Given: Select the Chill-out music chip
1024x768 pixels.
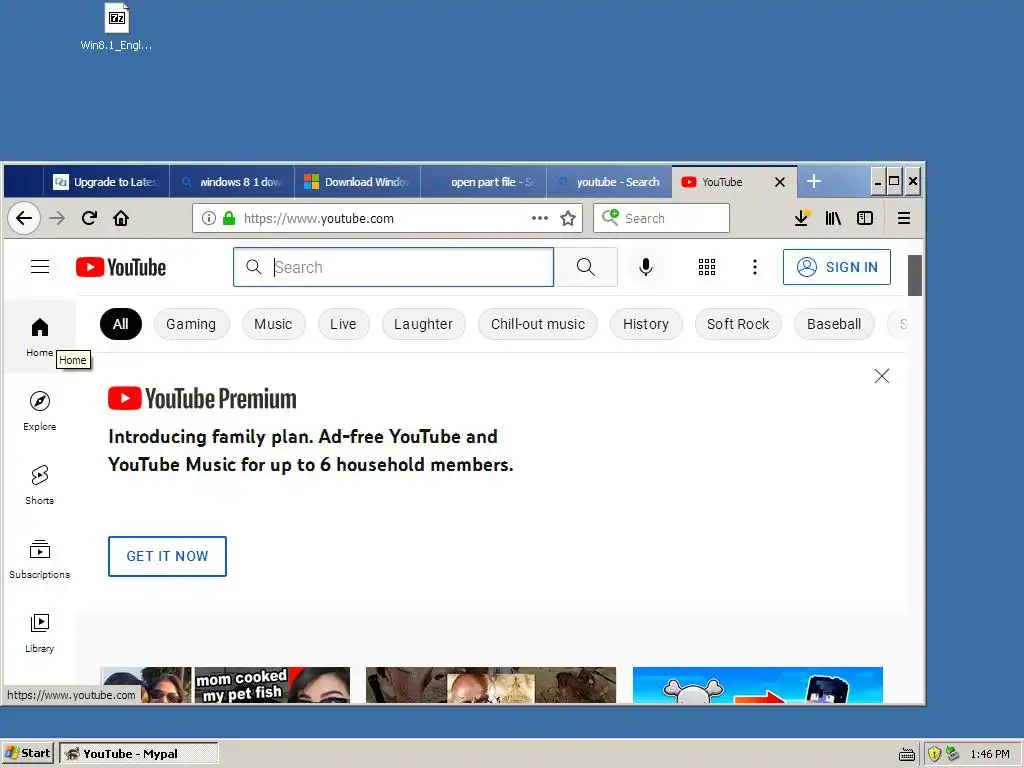Looking at the screenshot, I should click(537, 324).
